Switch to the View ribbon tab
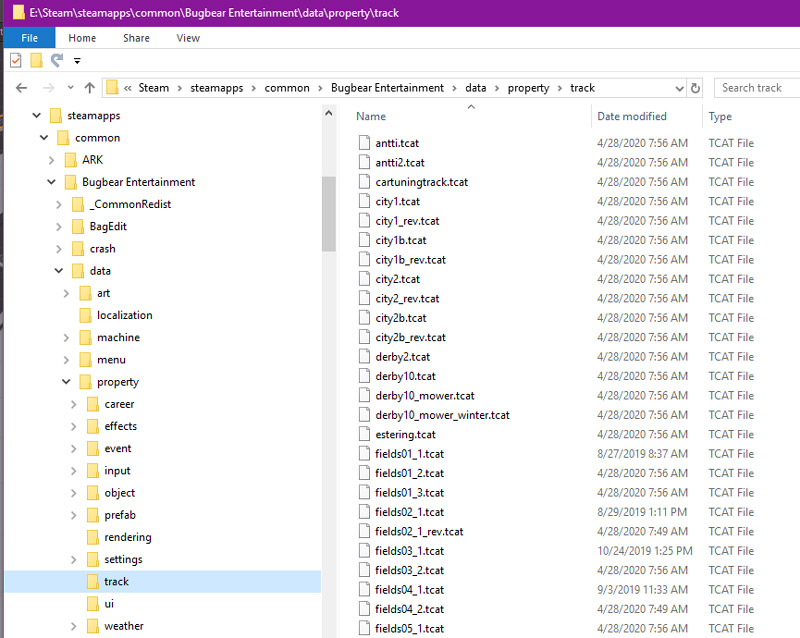Screen dimensions: 800x638 [188, 38]
